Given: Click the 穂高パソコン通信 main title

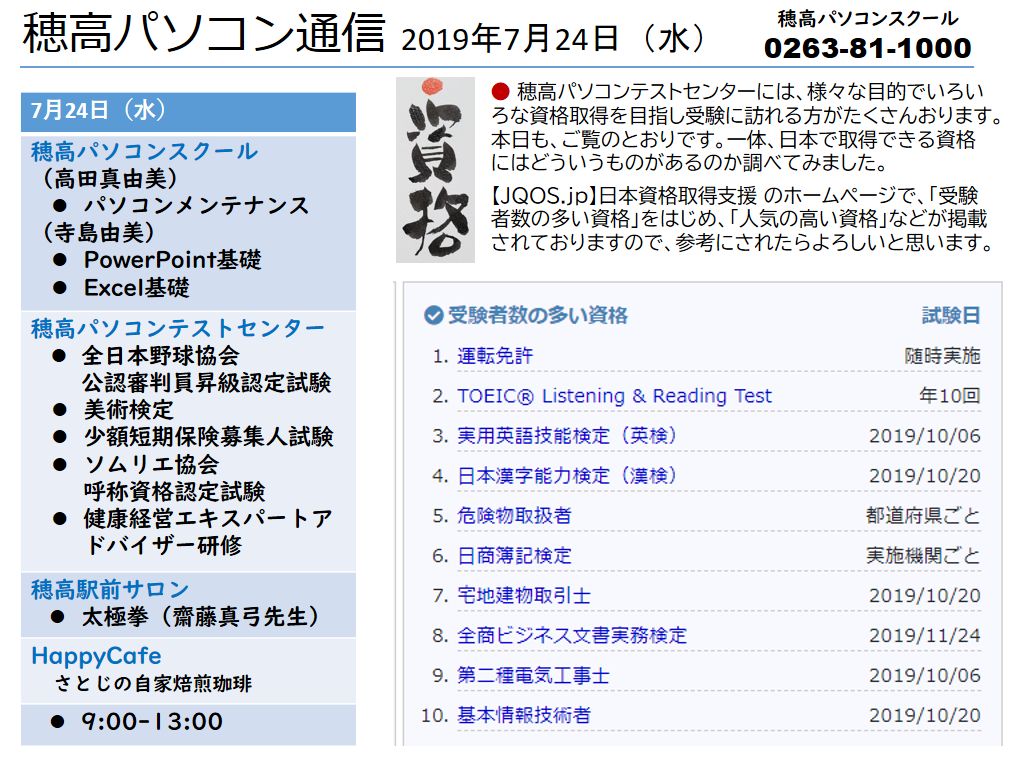Looking at the screenshot, I should coord(204,36).
